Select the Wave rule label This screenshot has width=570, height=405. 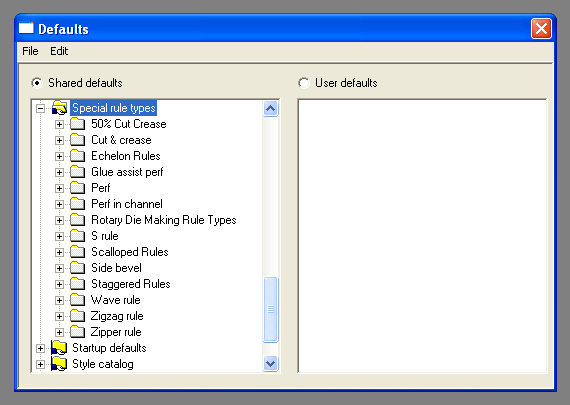coord(116,300)
